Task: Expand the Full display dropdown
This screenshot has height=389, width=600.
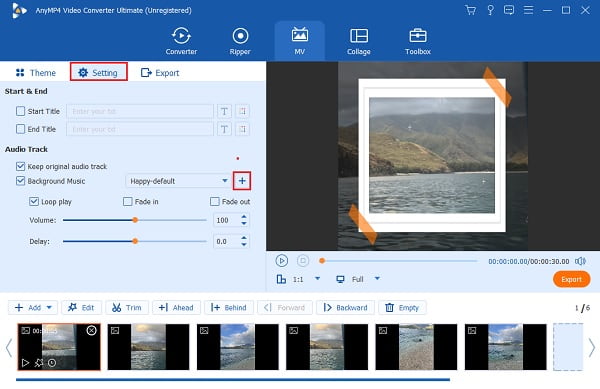Action: 377,278
